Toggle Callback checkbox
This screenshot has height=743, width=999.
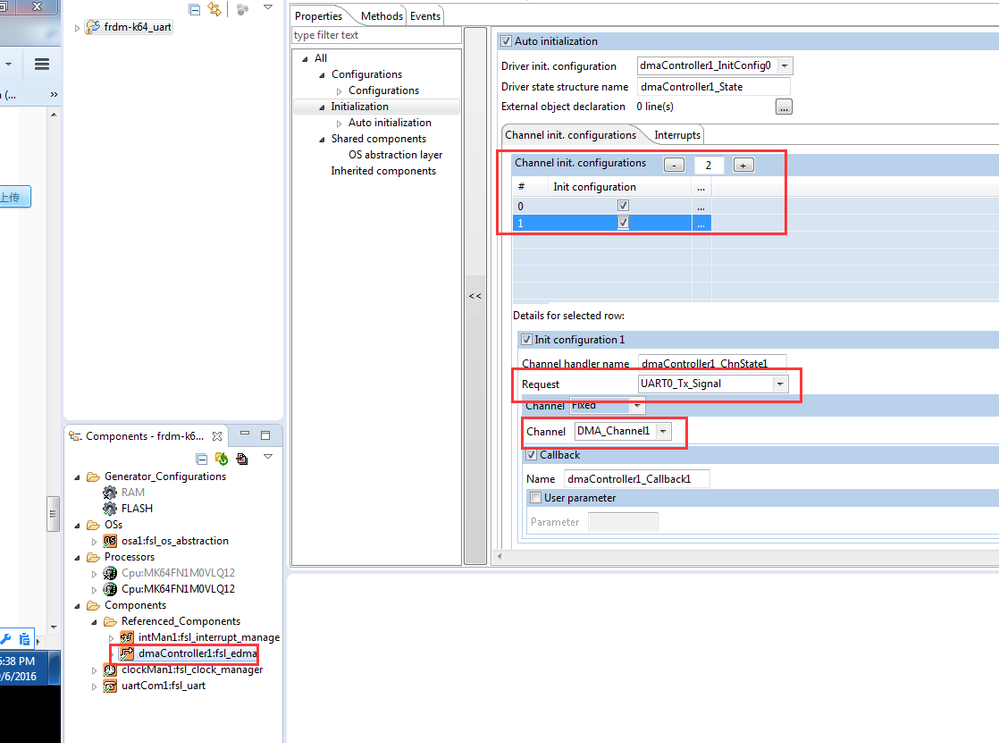pyautogui.click(x=531, y=455)
